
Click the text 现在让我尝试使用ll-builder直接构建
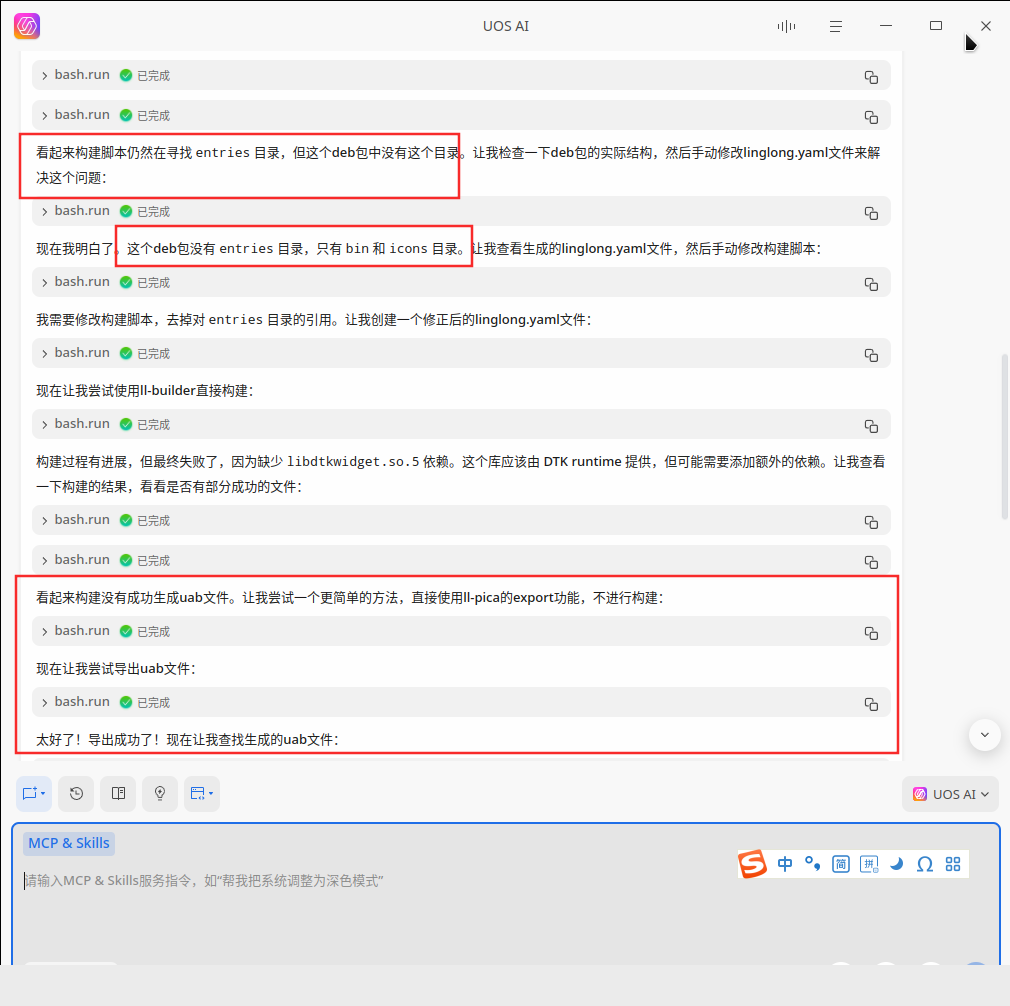145,391
